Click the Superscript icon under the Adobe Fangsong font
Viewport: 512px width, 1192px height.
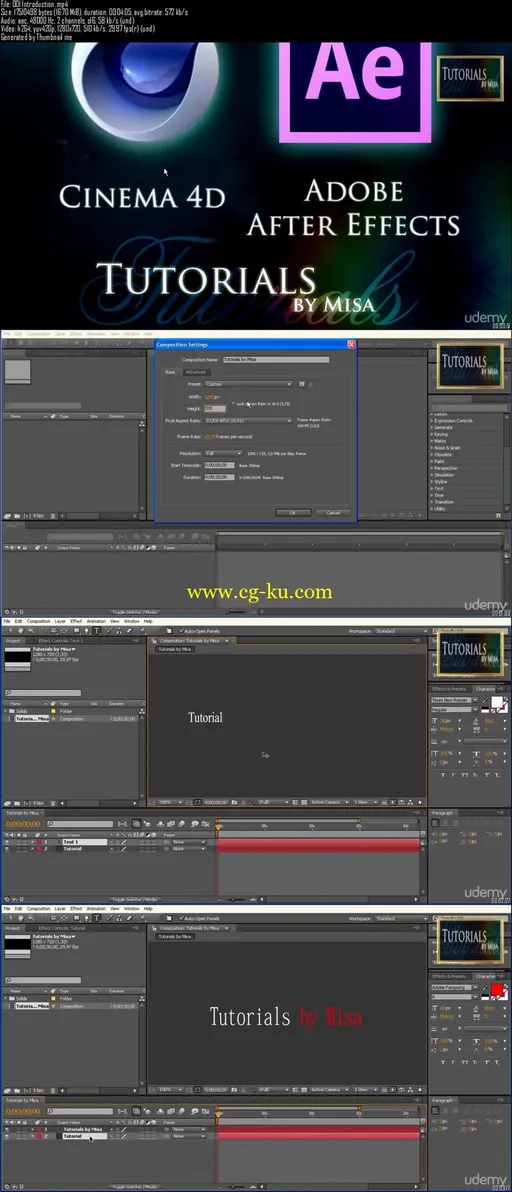(x=487, y=1062)
